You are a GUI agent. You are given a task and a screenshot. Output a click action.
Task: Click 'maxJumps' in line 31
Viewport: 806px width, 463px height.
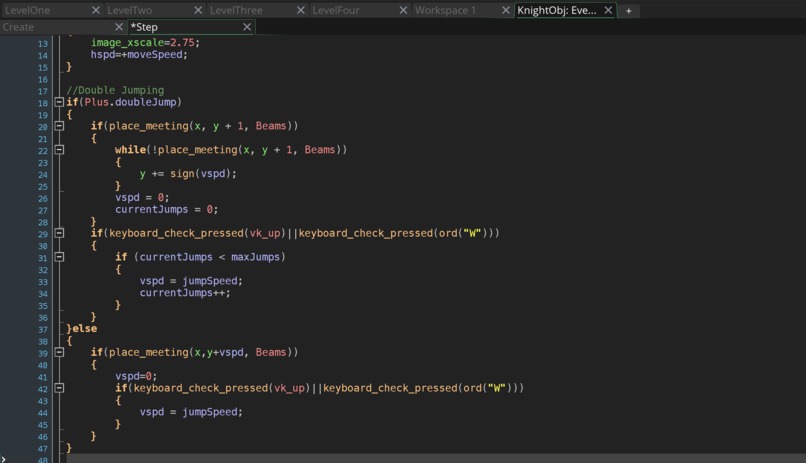(255, 257)
